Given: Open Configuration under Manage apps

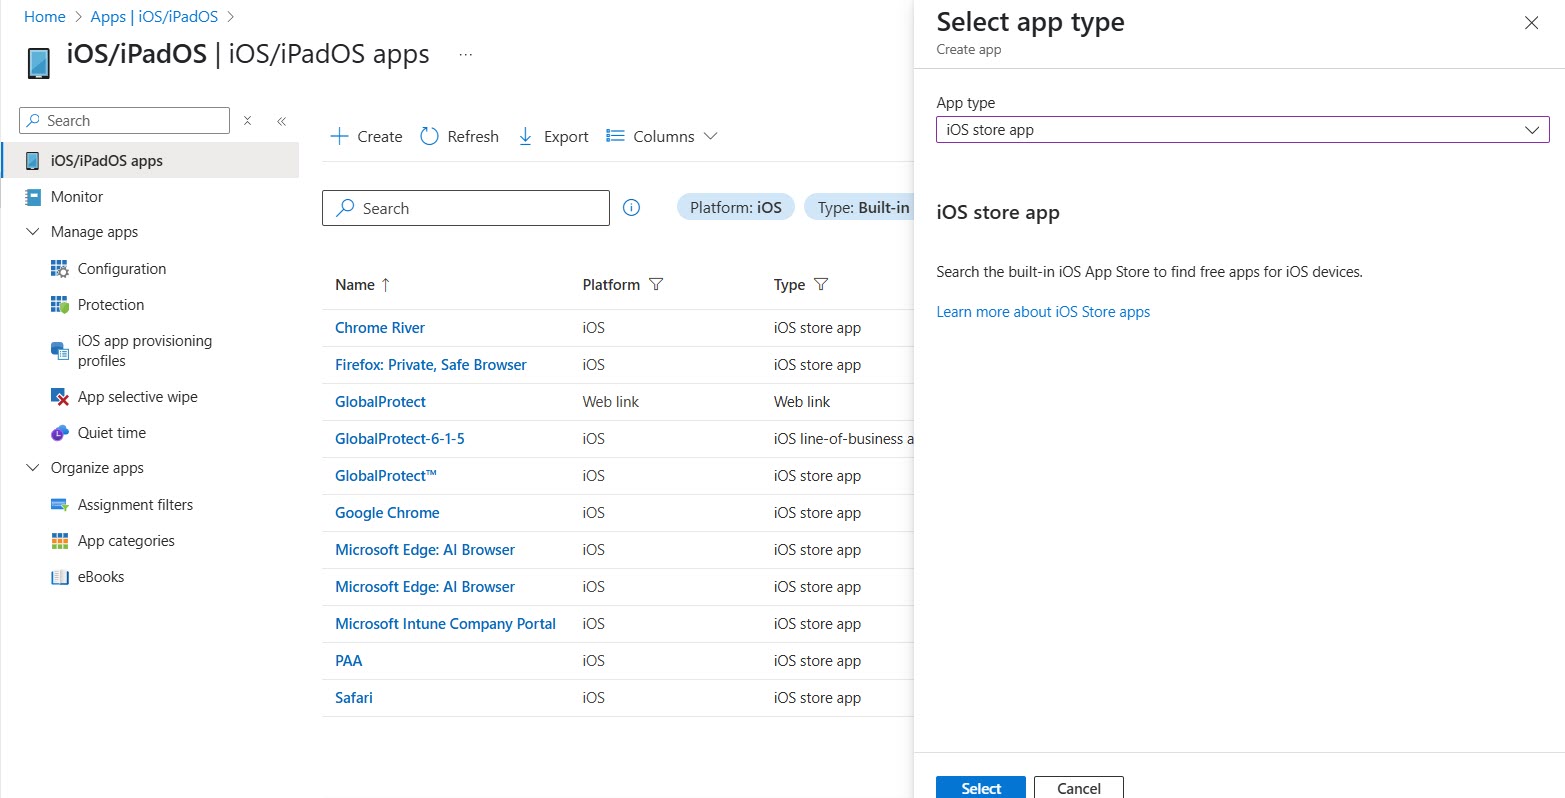Looking at the screenshot, I should (121, 269).
